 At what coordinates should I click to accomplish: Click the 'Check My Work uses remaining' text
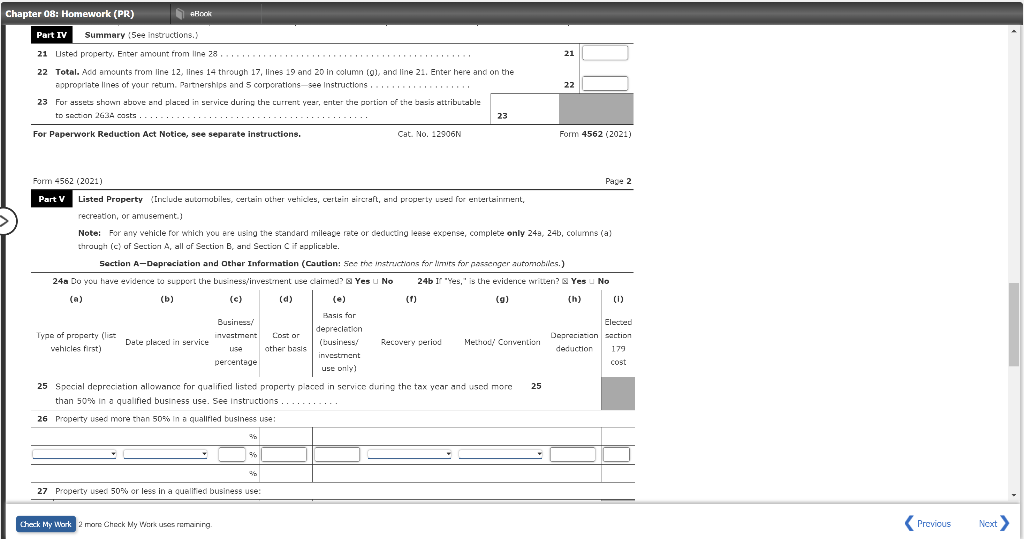point(145,524)
